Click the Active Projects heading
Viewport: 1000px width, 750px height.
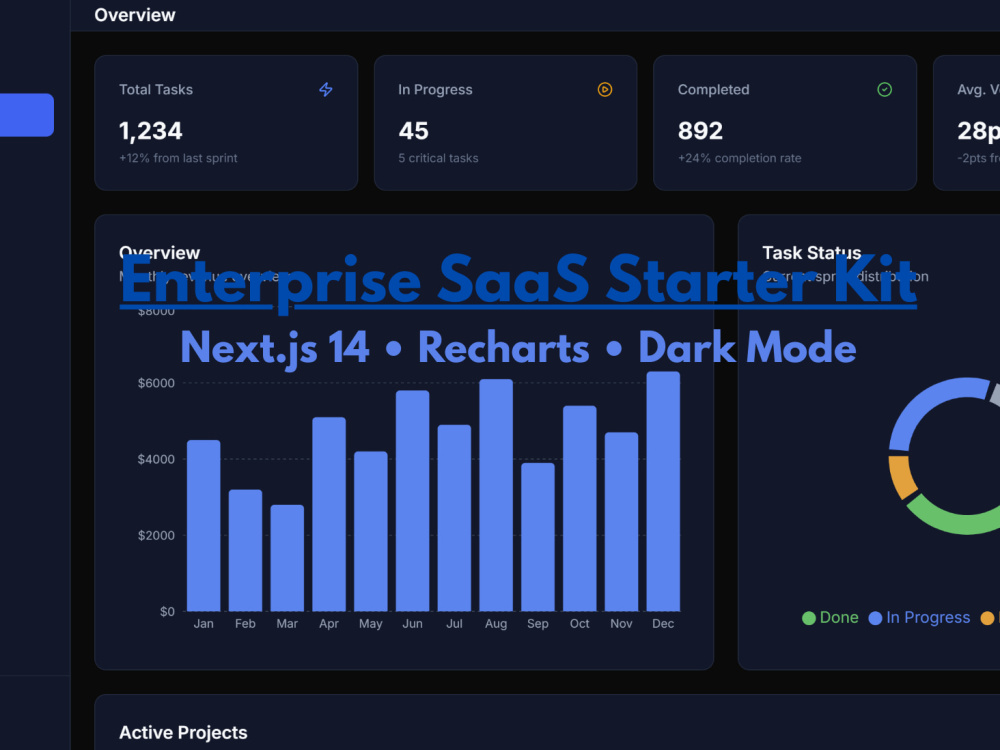pos(183,732)
